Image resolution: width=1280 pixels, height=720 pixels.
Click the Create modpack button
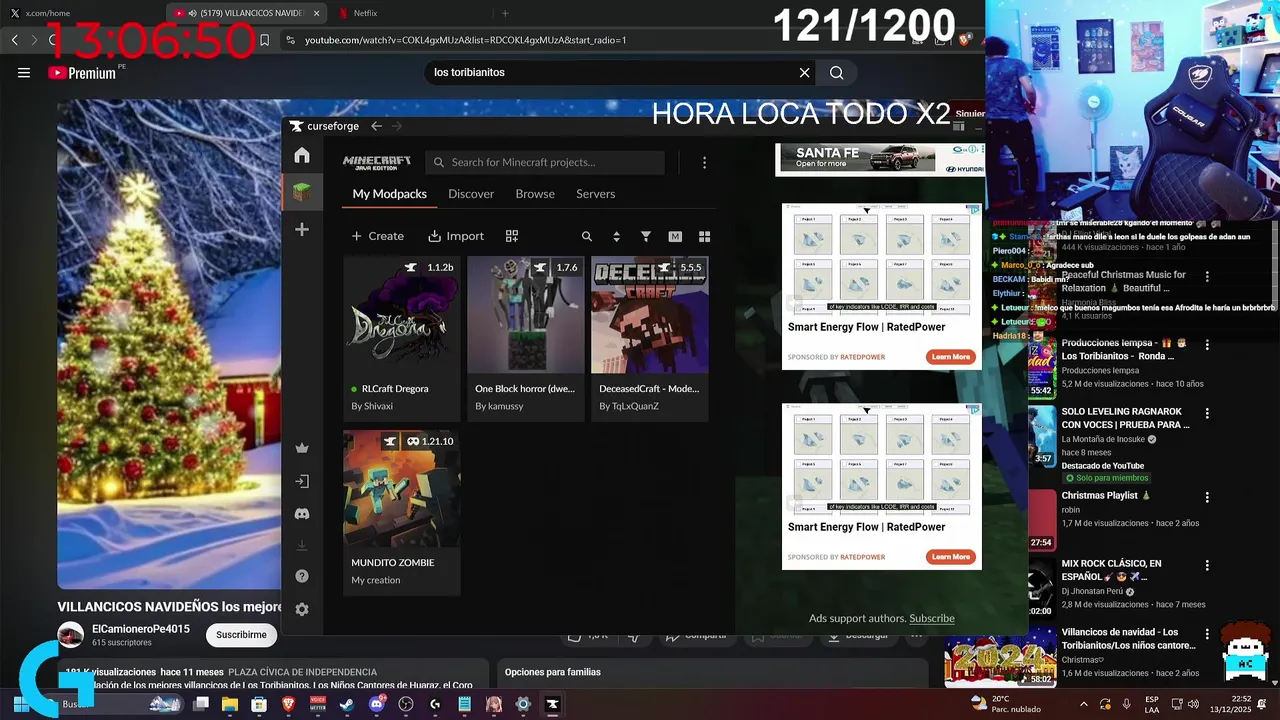[377, 236]
